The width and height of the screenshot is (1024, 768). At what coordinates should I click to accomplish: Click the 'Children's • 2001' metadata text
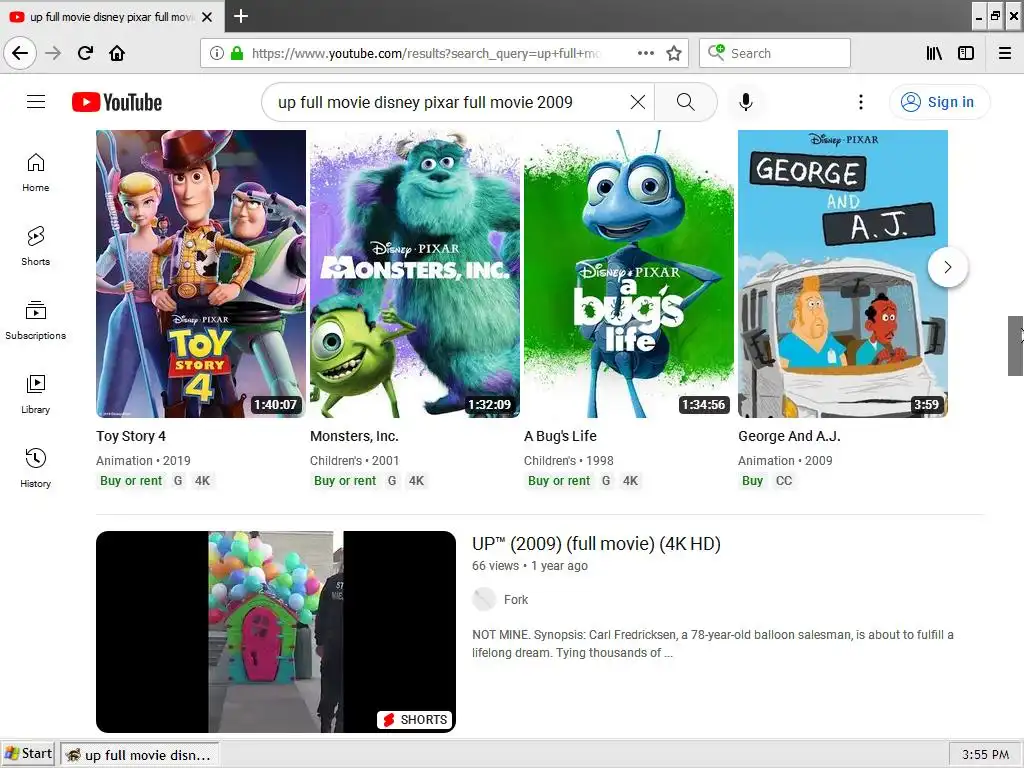[x=354, y=460]
